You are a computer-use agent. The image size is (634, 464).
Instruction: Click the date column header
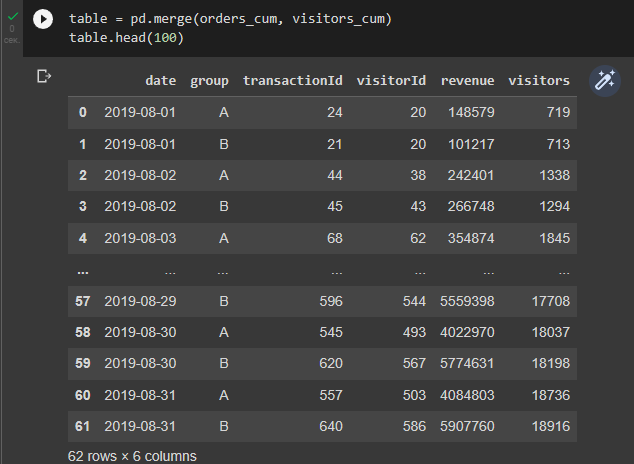coord(161,80)
